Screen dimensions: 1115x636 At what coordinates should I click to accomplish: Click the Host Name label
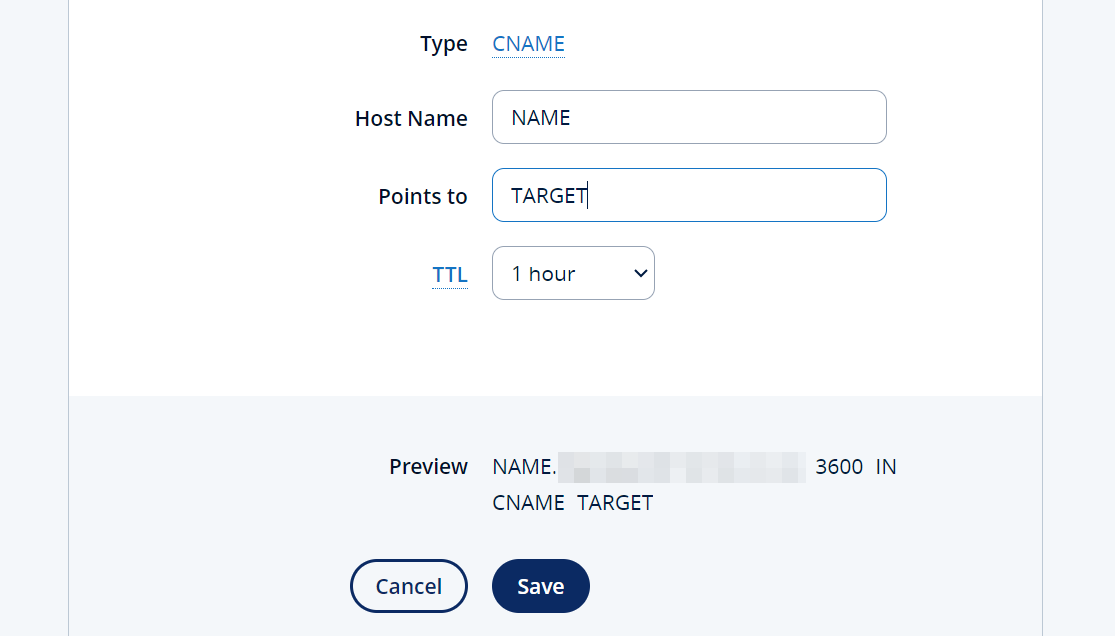coord(411,118)
